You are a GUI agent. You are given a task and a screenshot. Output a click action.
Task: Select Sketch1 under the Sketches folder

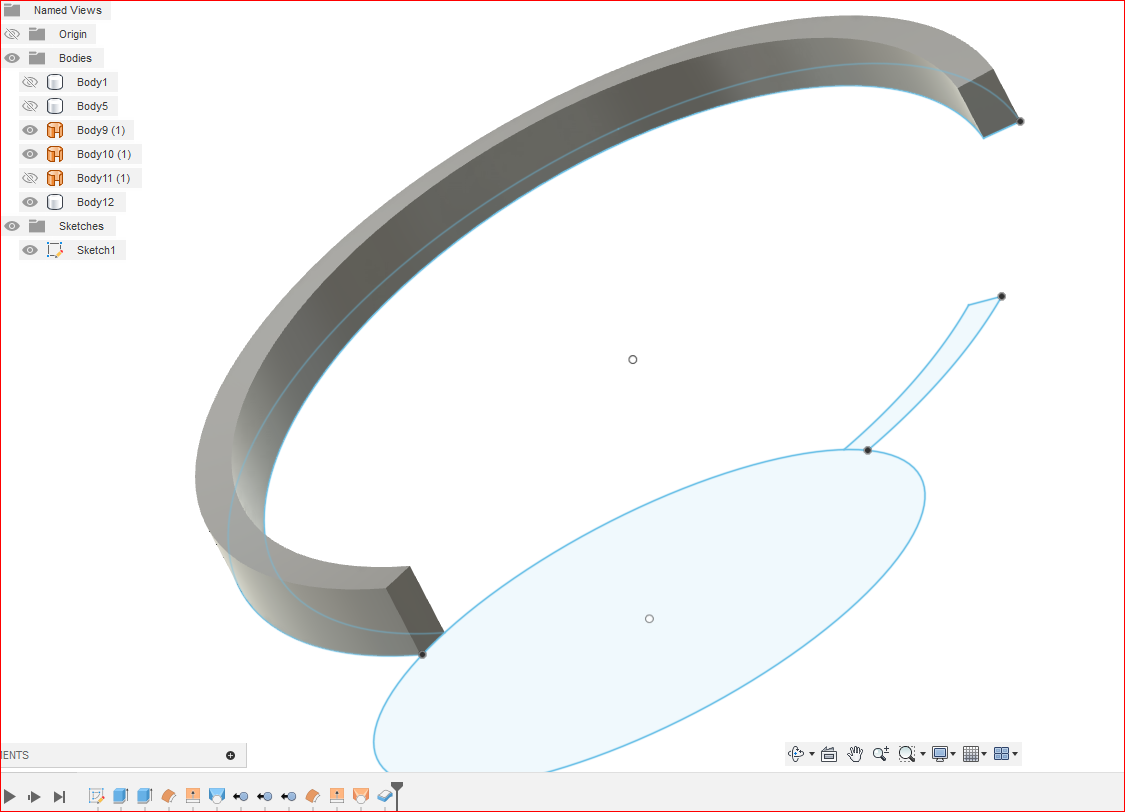[x=97, y=249]
